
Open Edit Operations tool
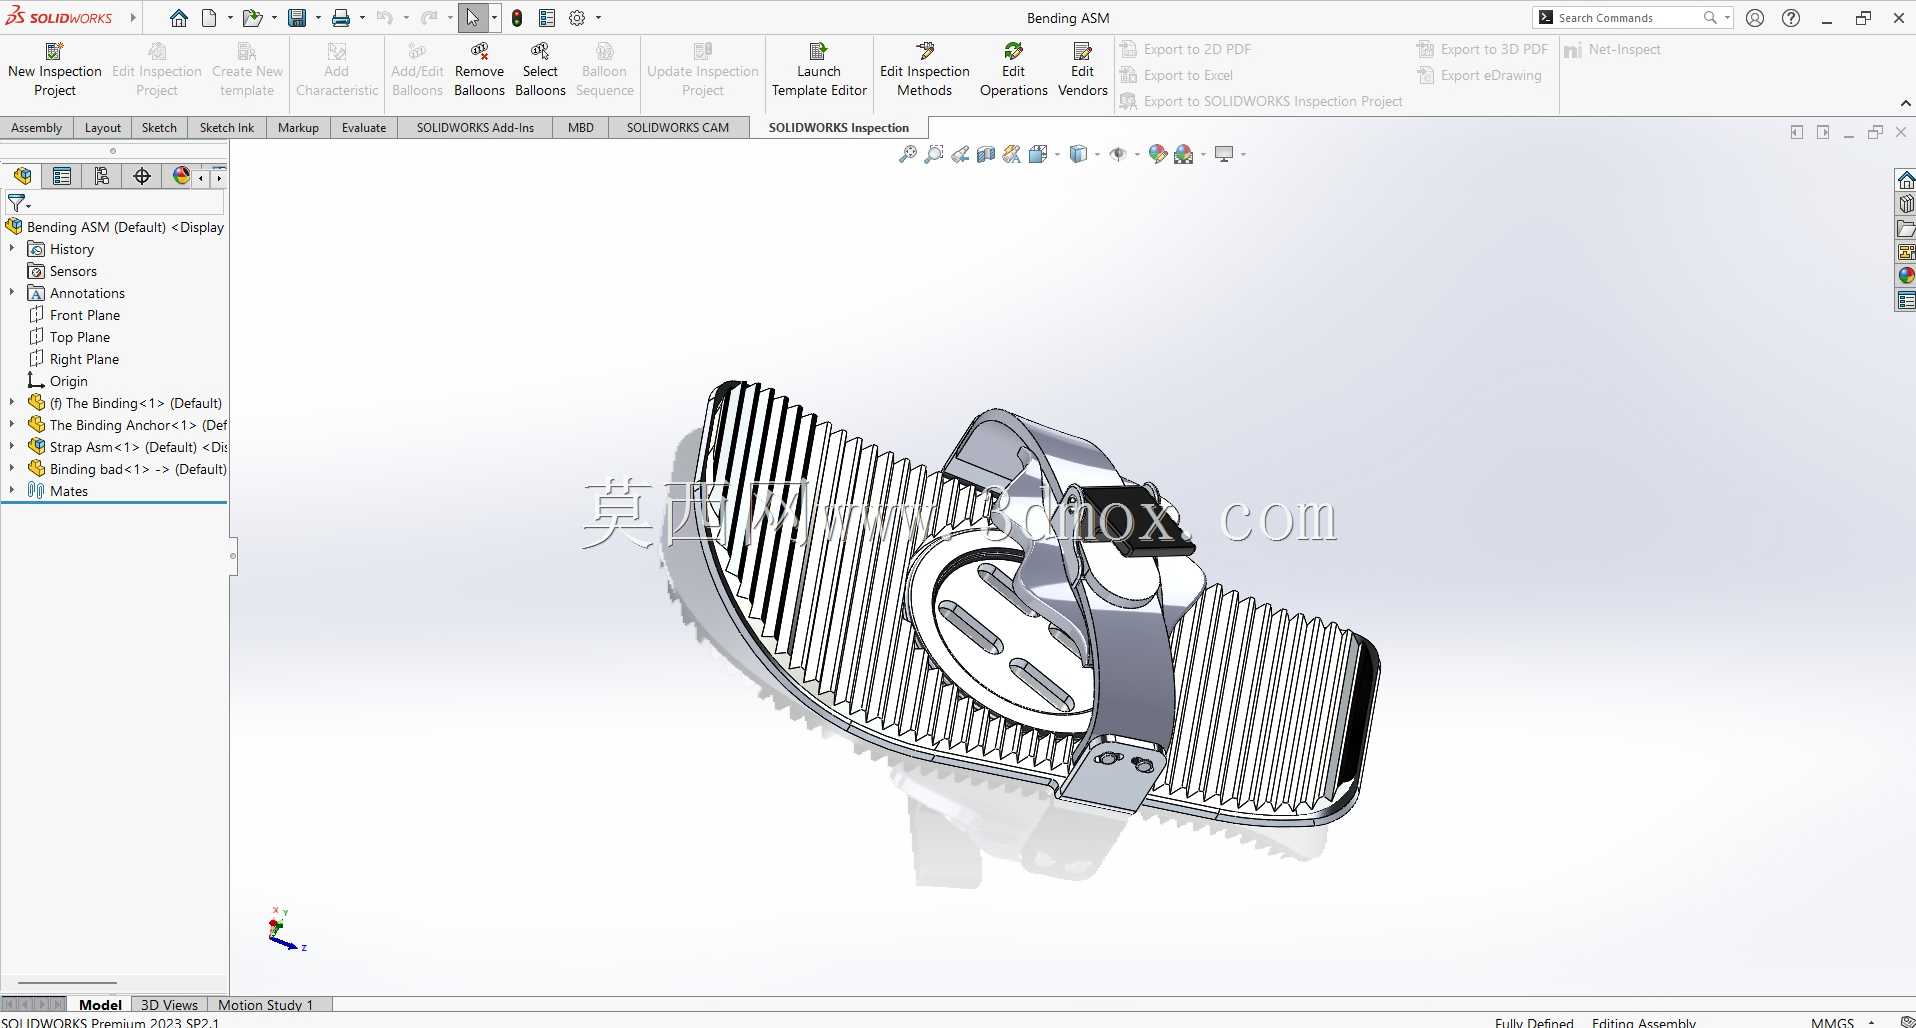coord(1013,70)
